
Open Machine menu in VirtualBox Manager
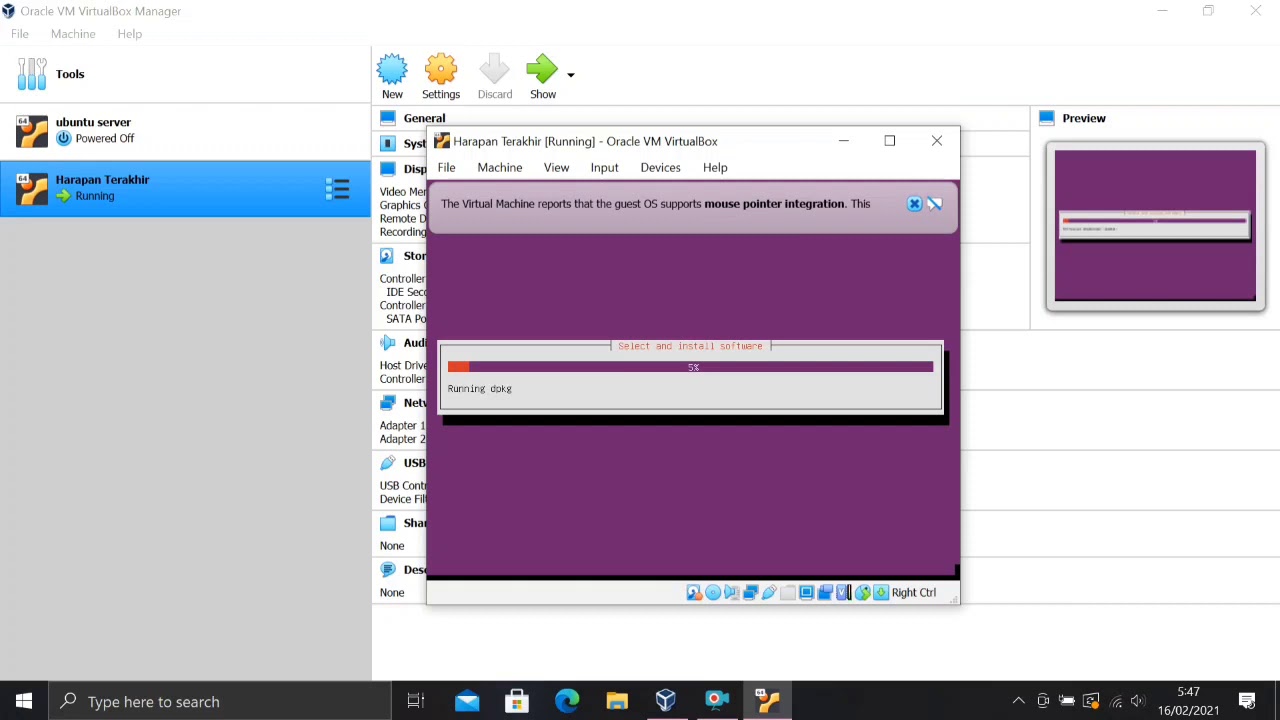click(x=73, y=34)
